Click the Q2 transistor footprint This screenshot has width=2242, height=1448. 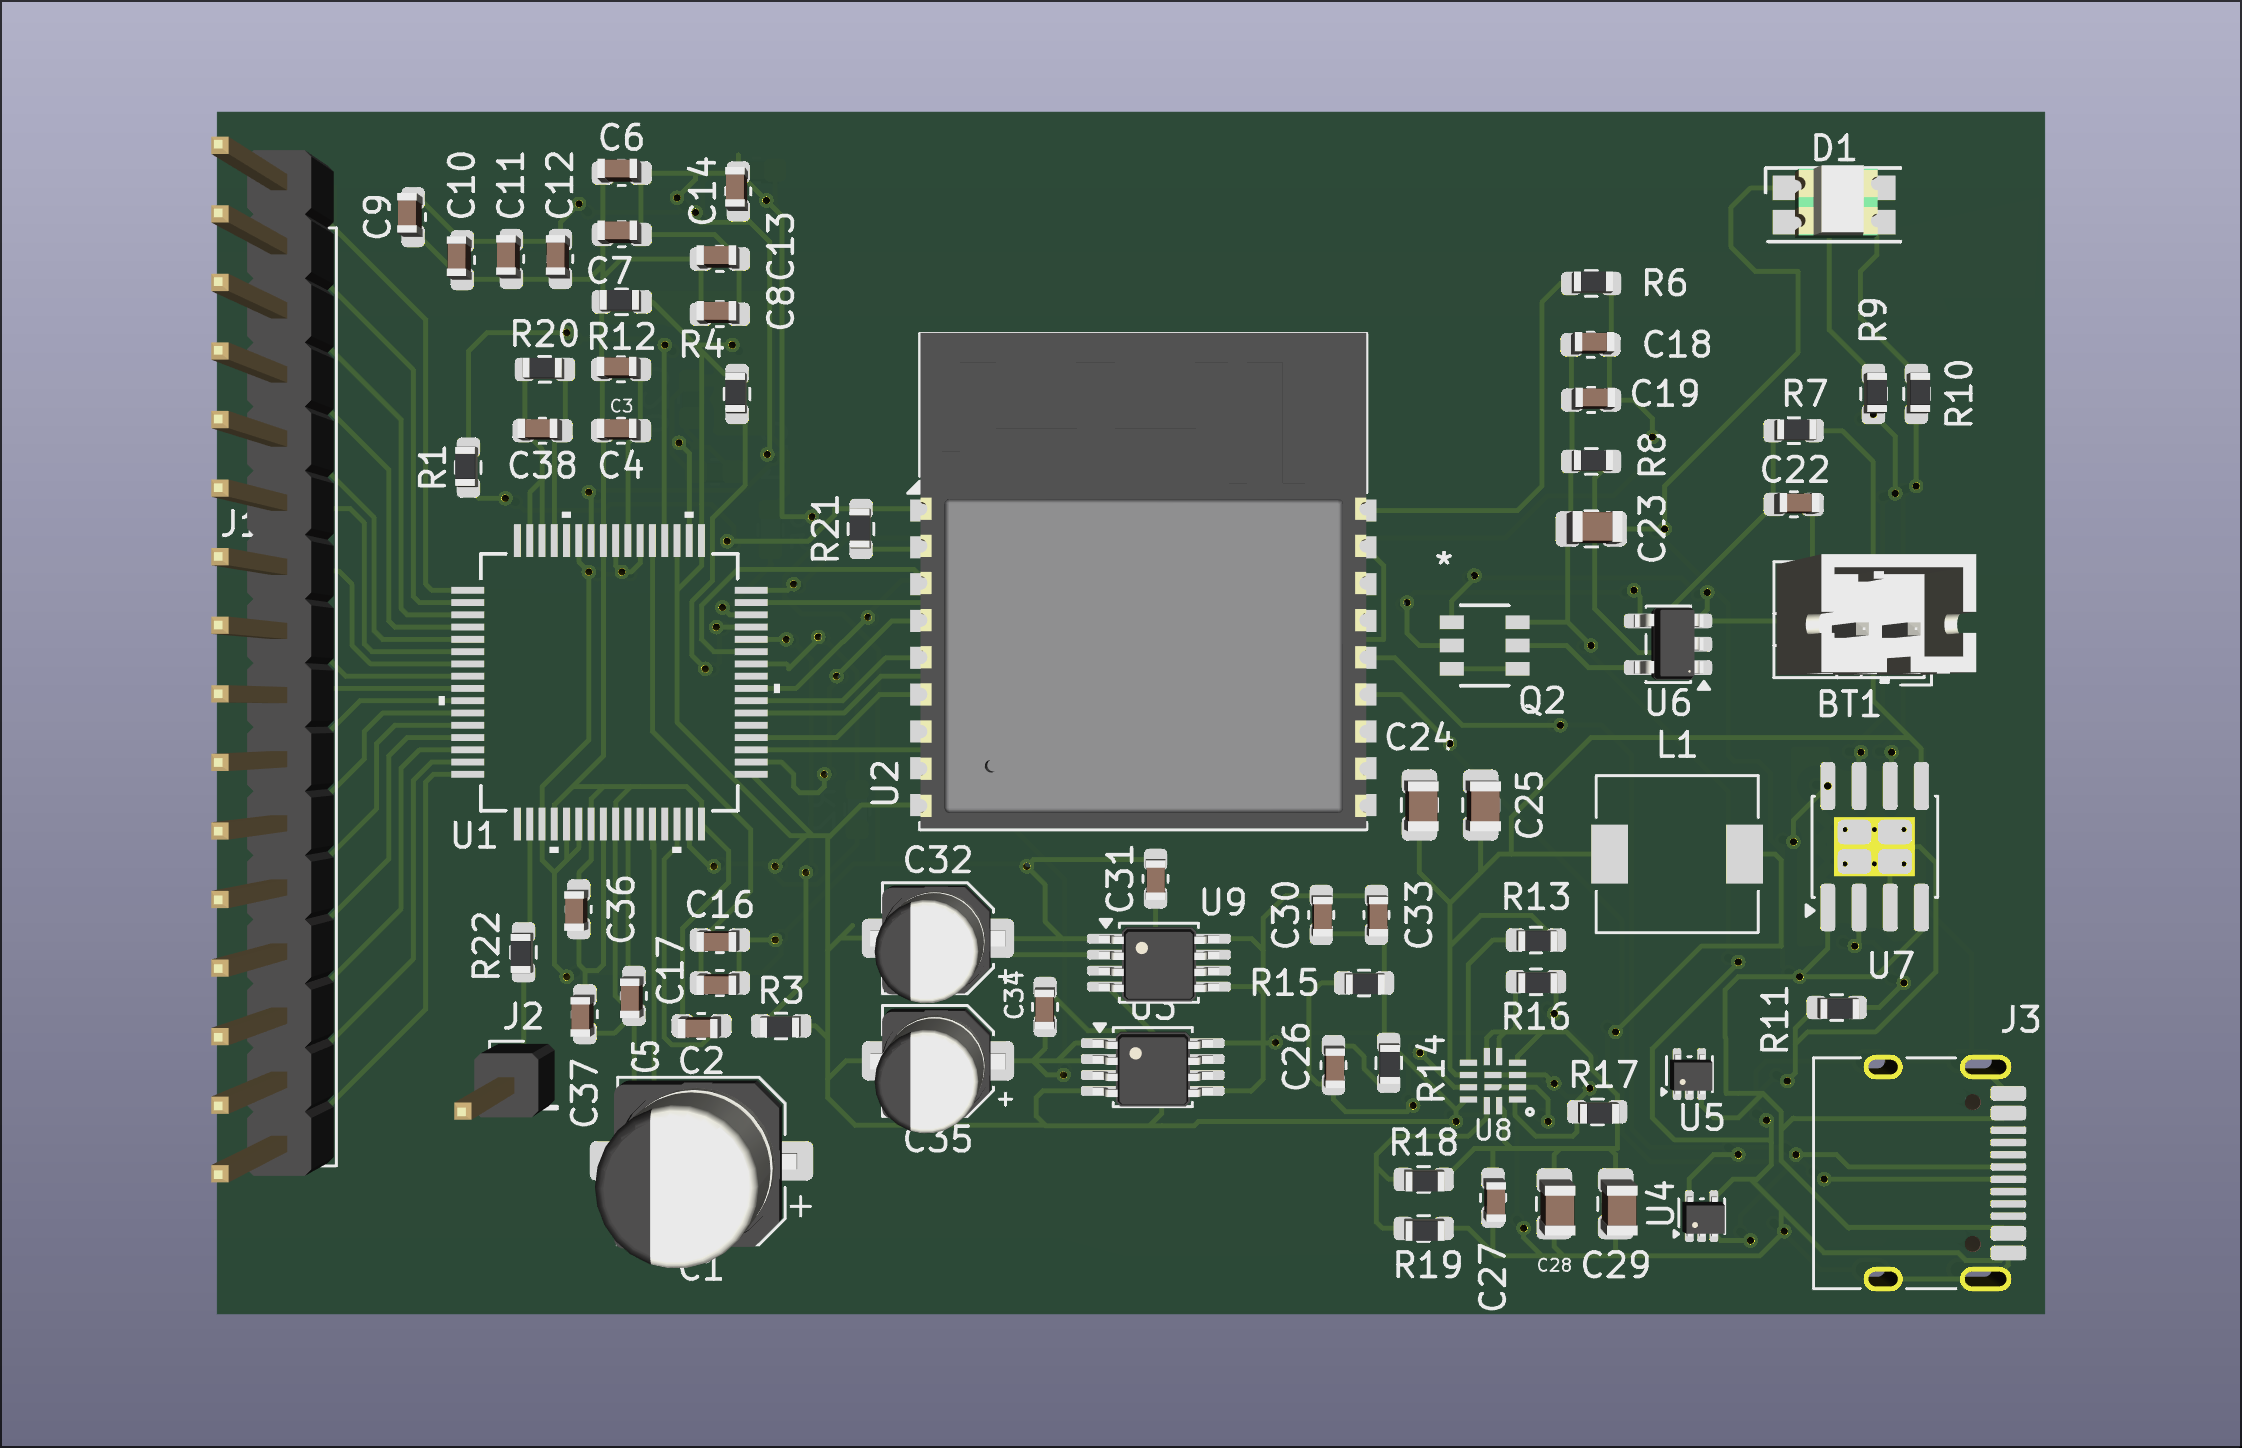(x=1484, y=645)
